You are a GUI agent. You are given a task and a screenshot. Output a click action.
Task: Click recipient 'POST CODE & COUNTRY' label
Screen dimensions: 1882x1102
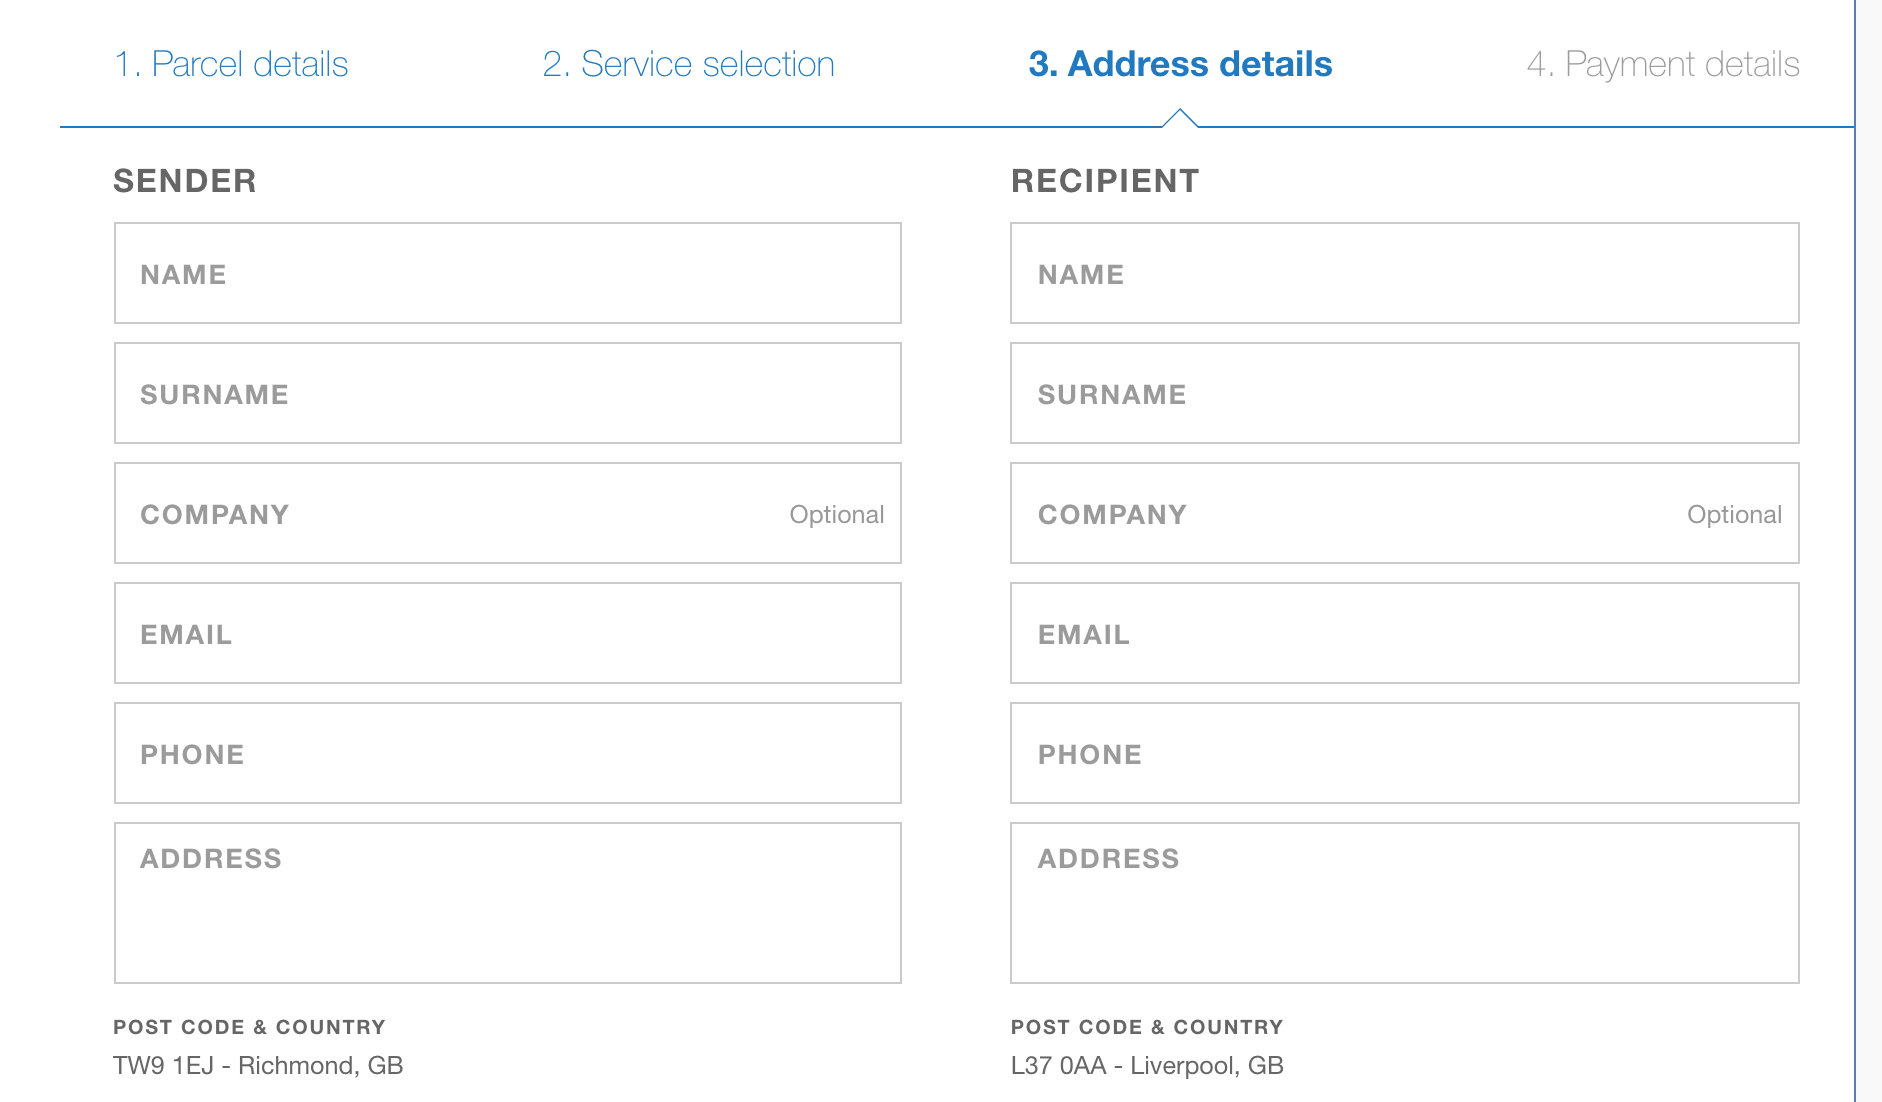pos(1147,1027)
